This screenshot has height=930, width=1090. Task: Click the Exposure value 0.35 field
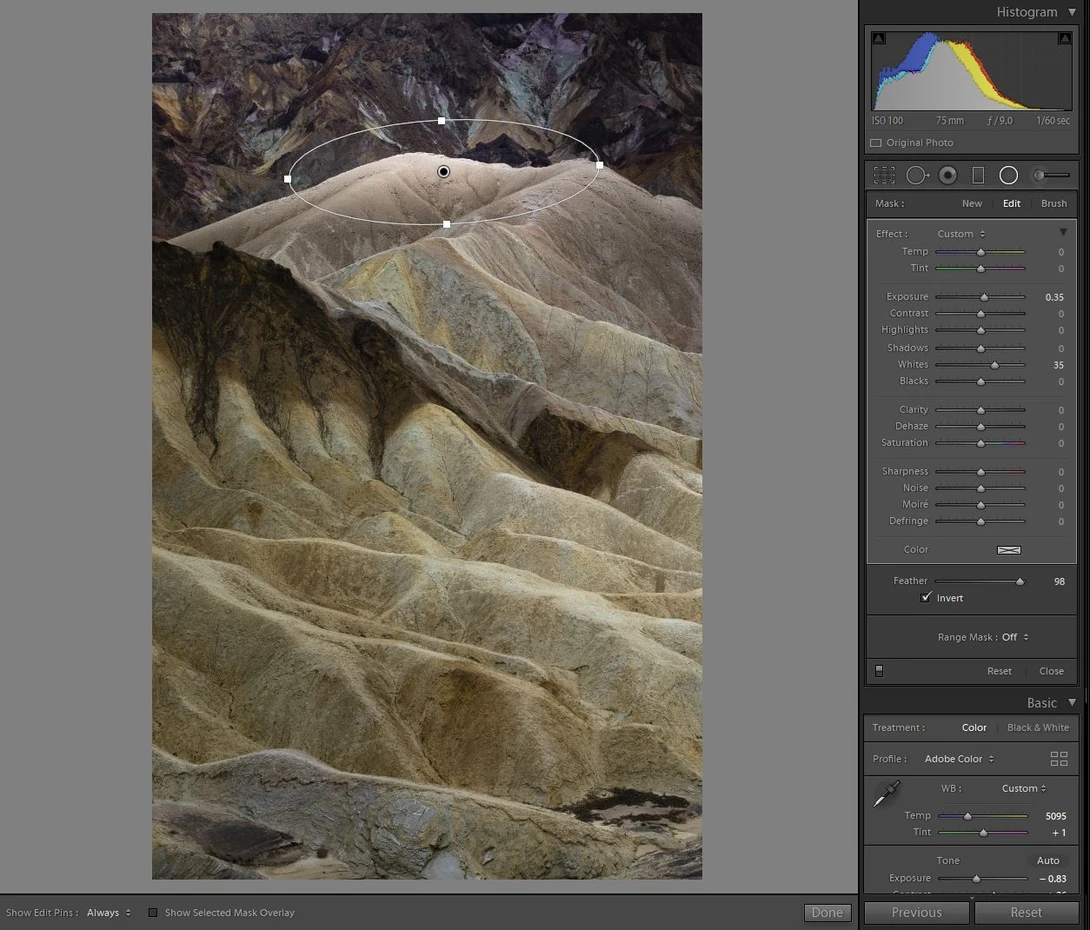point(1054,297)
